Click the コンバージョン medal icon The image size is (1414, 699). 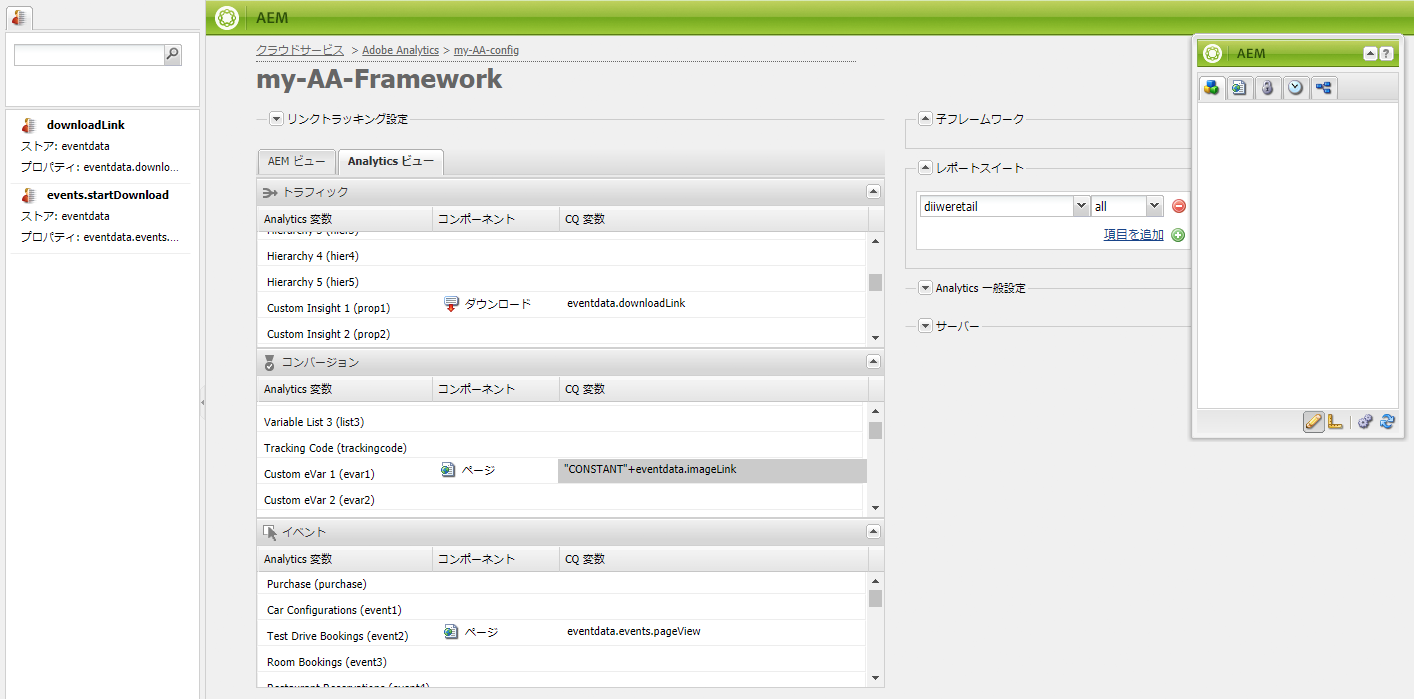269,362
